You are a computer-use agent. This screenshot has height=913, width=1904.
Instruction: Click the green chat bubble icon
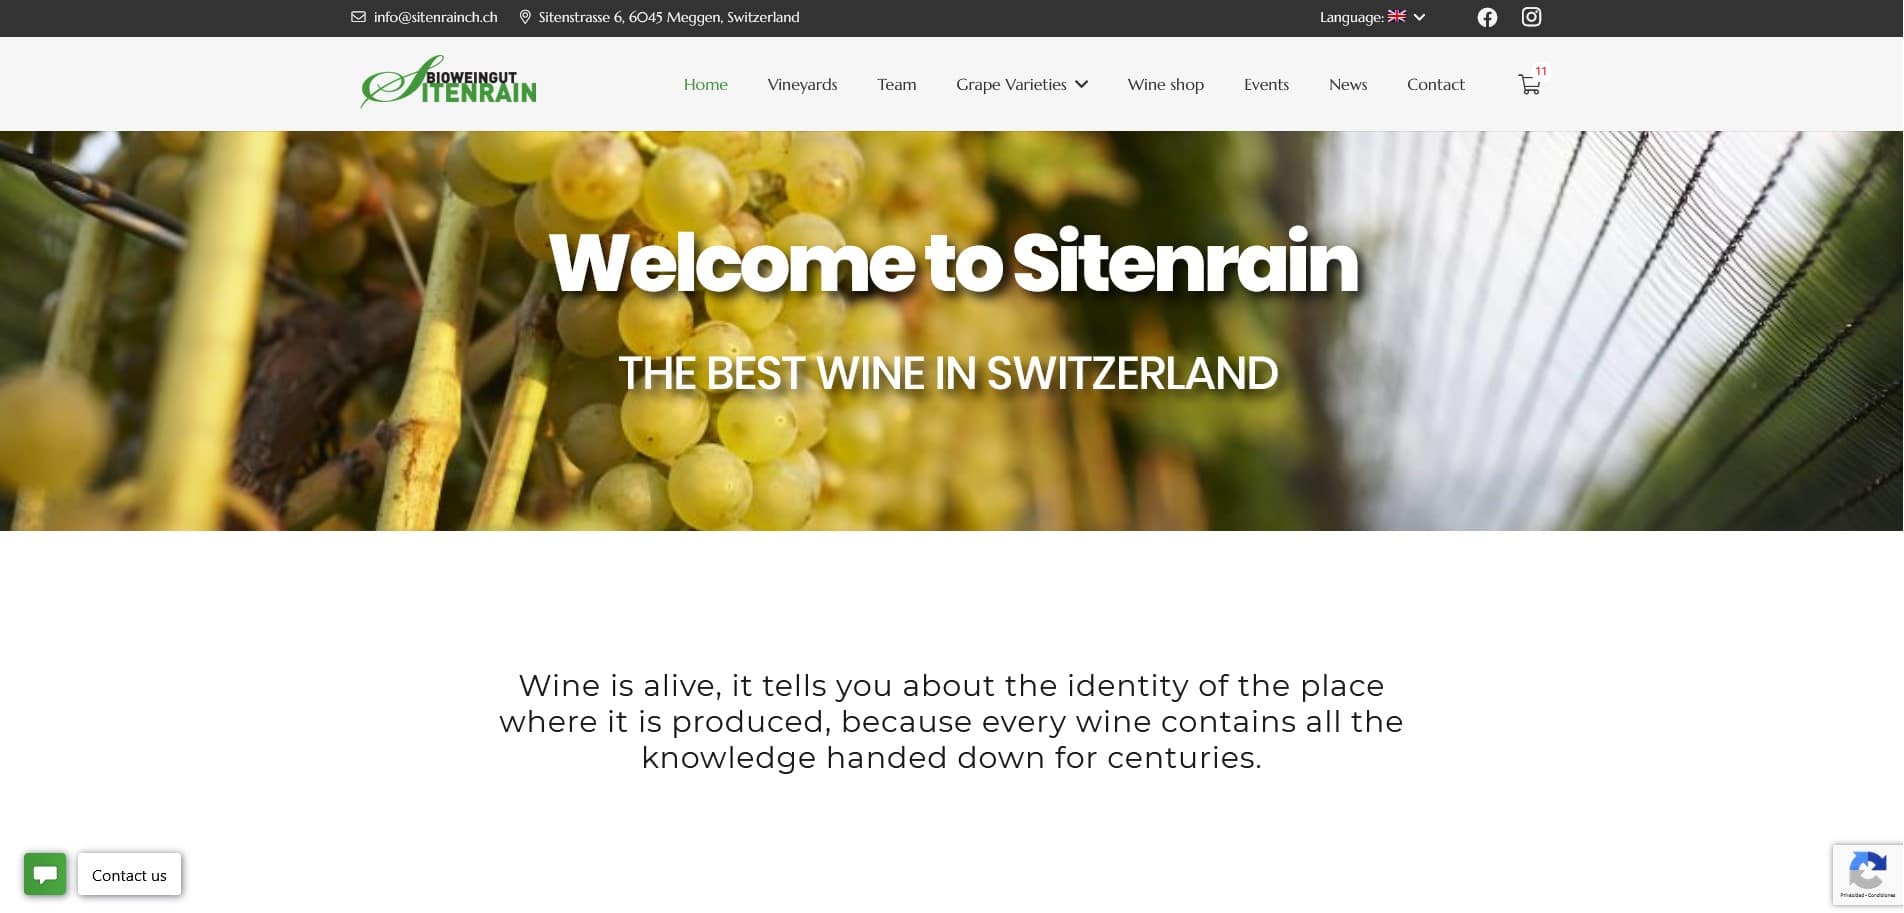45,874
